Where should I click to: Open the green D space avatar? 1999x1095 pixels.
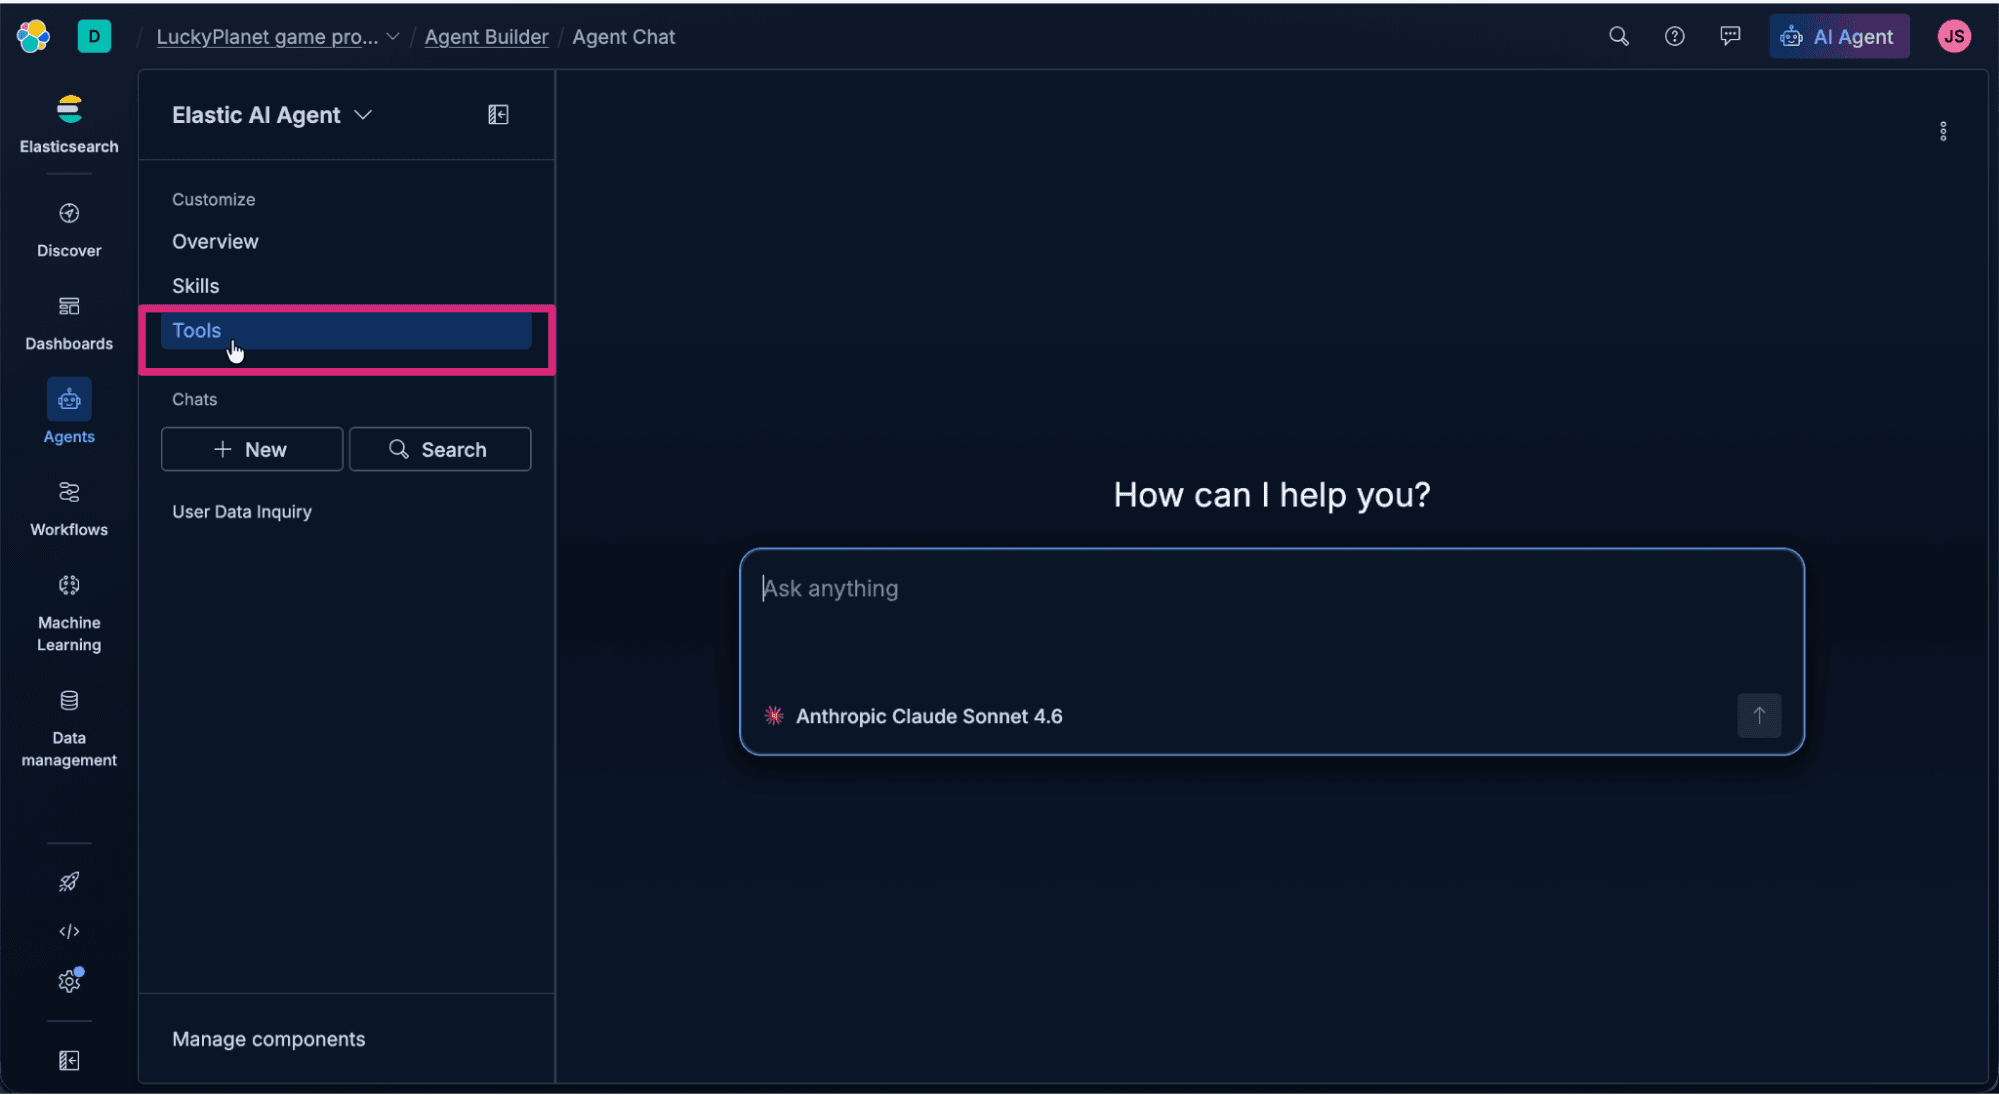[x=94, y=36]
